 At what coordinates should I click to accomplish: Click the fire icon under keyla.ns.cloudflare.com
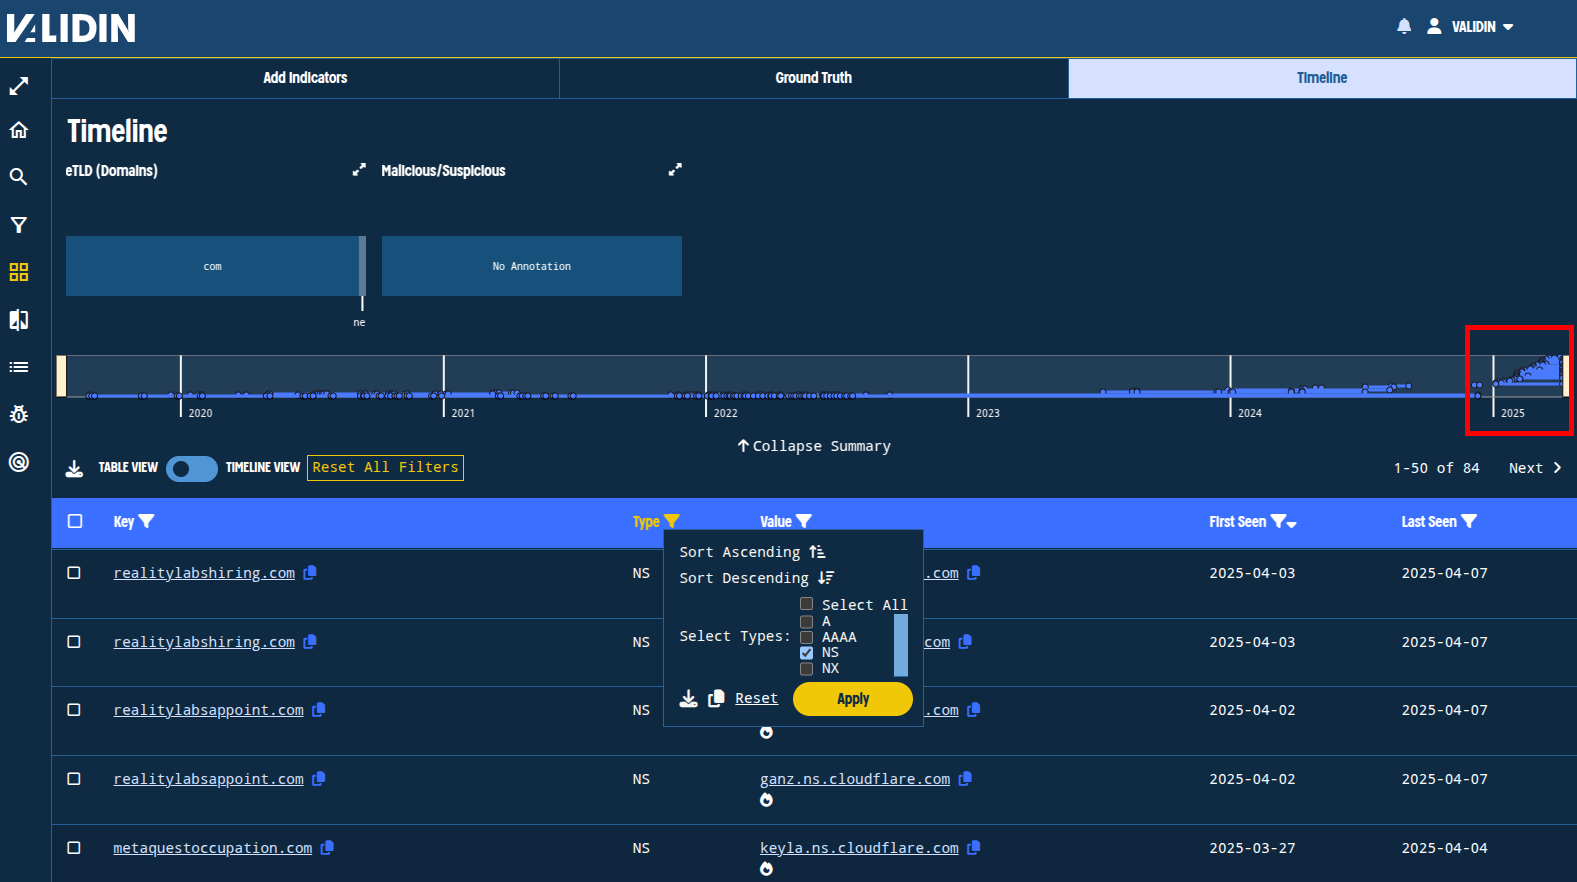pos(766,869)
